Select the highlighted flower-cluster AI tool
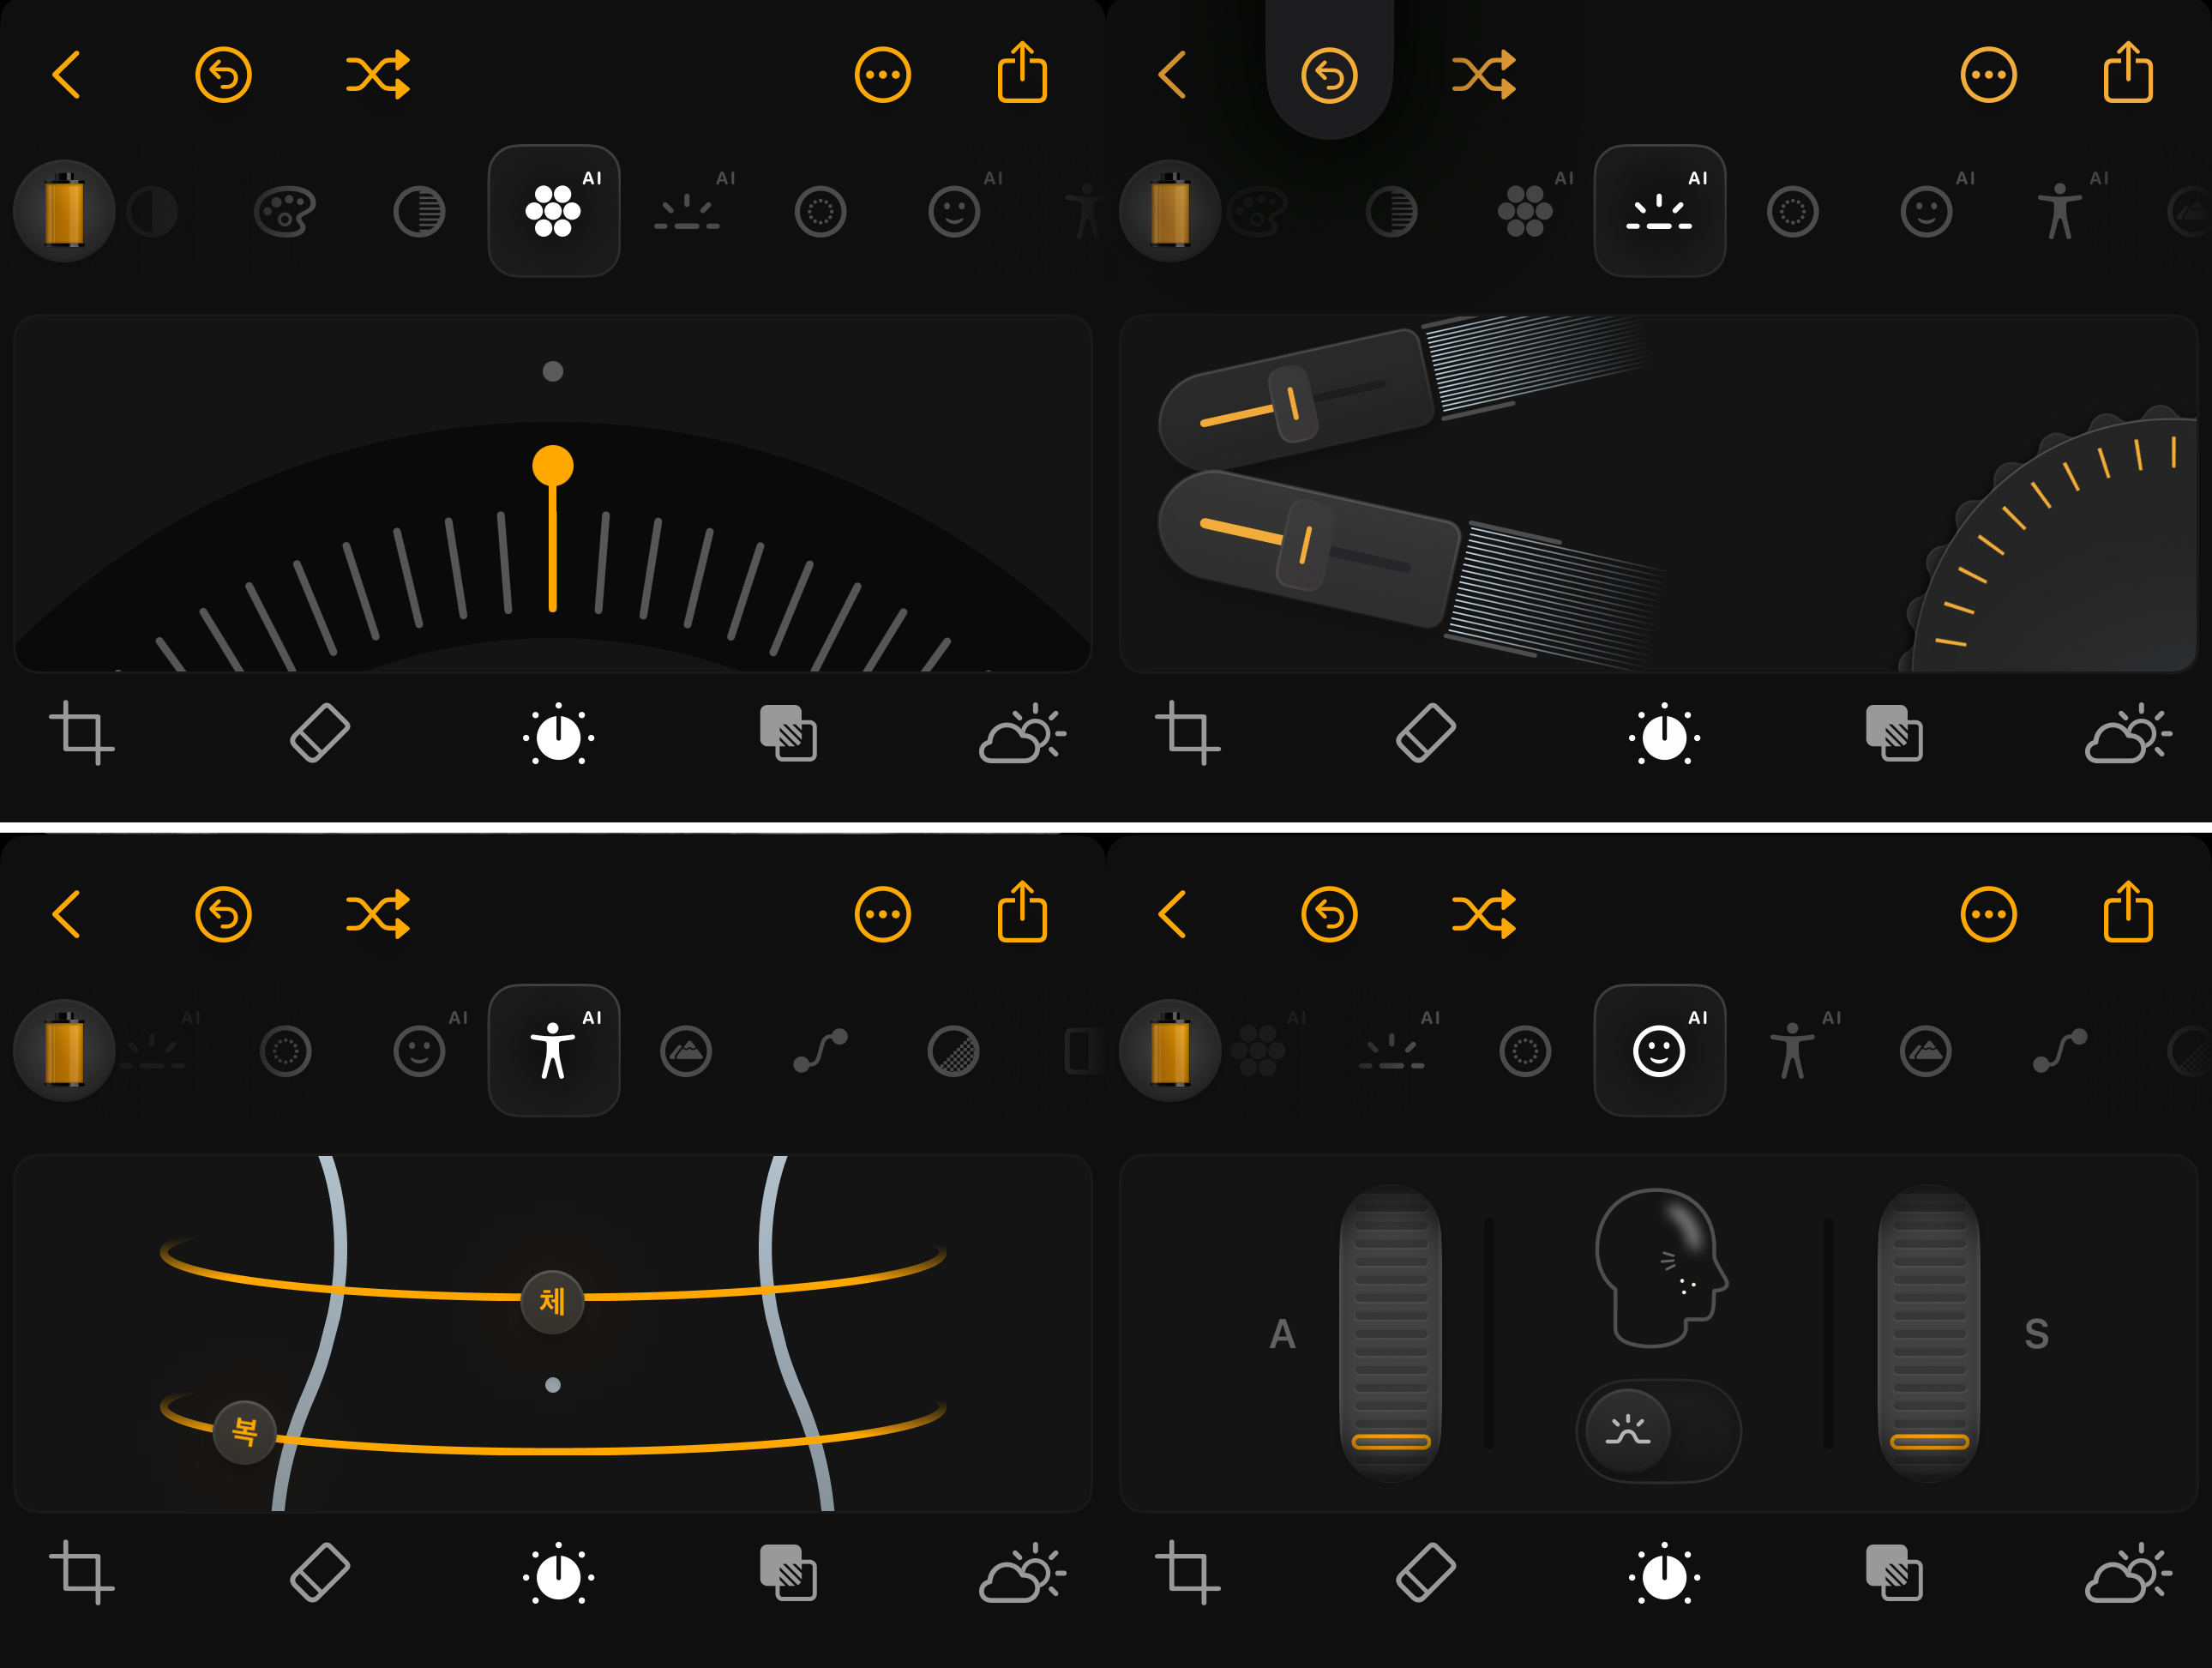2212x1668 pixels. [x=553, y=211]
